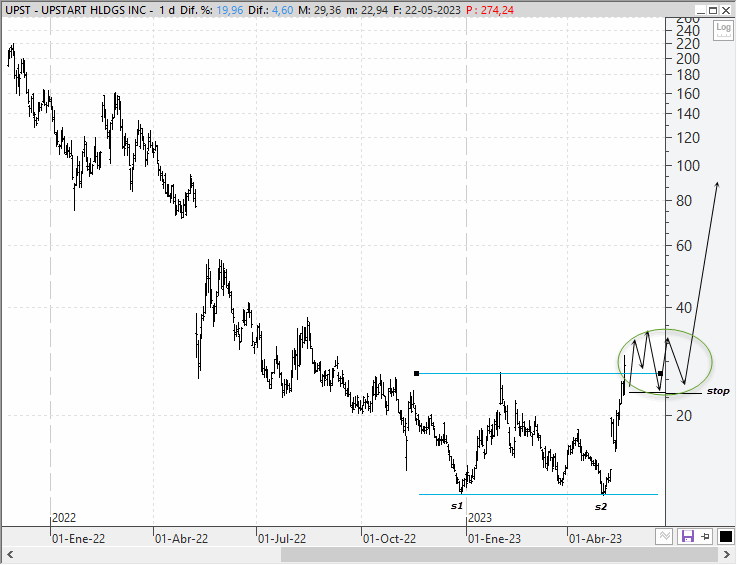The width and height of the screenshot is (737, 565).
Task: Open the black color swatch
Action: coord(725,536)
